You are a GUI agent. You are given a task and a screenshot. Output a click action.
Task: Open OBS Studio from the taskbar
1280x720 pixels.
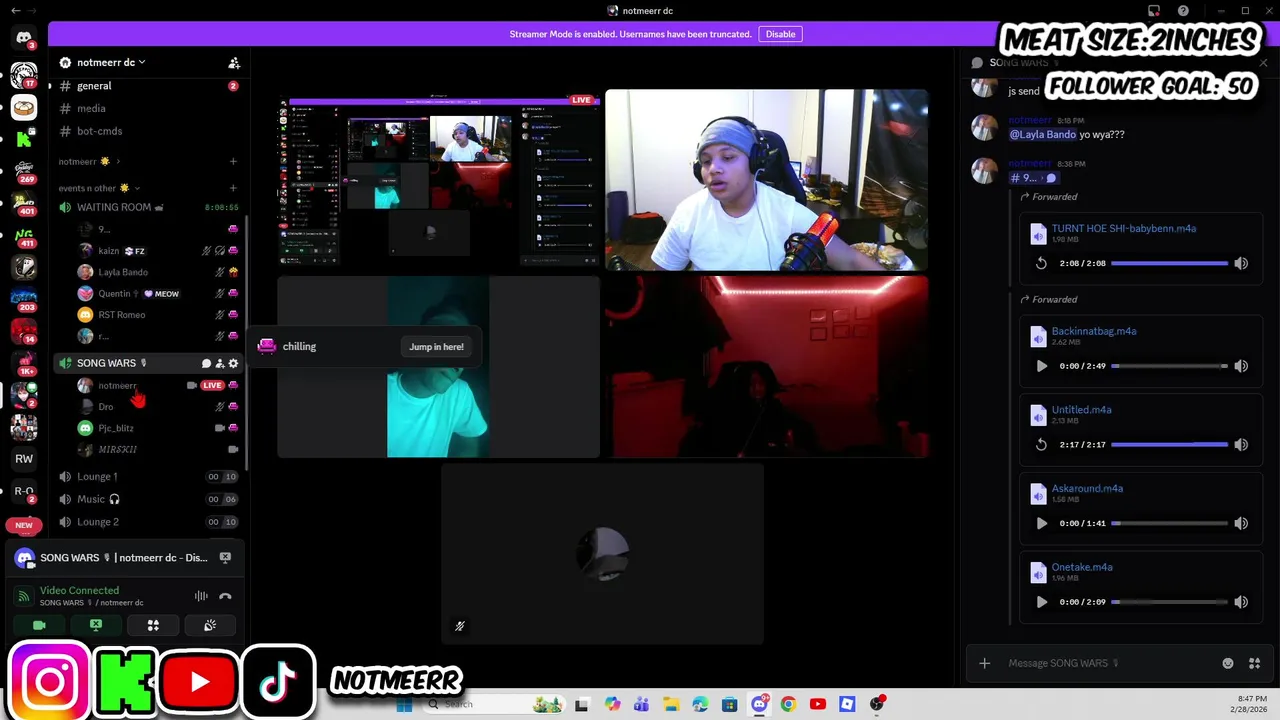pyautogui.click(x=877, y=704)
